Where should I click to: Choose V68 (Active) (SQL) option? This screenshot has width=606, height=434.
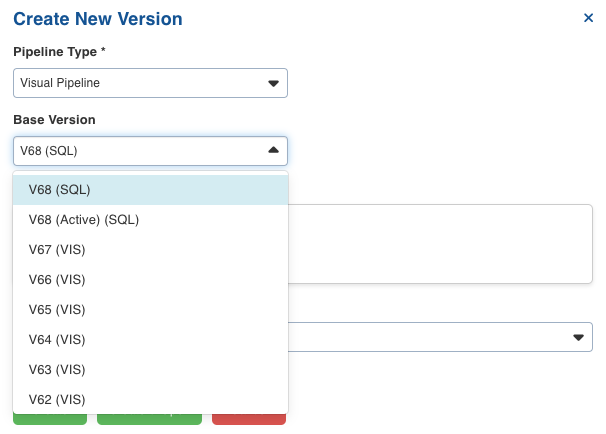pyautogui.click(x=150, y=220)
